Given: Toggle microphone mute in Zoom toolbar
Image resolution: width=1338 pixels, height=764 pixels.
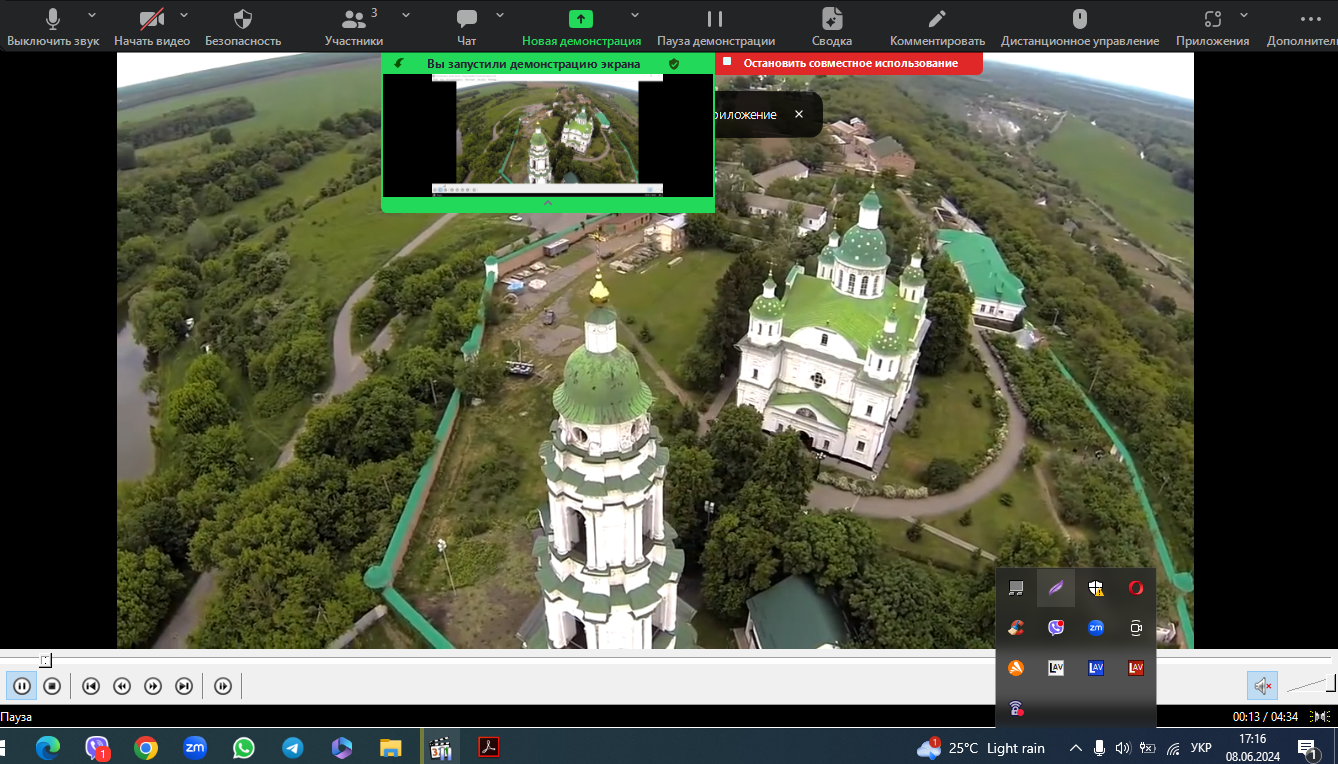Looking at the screenshot, I should [53, 20].
